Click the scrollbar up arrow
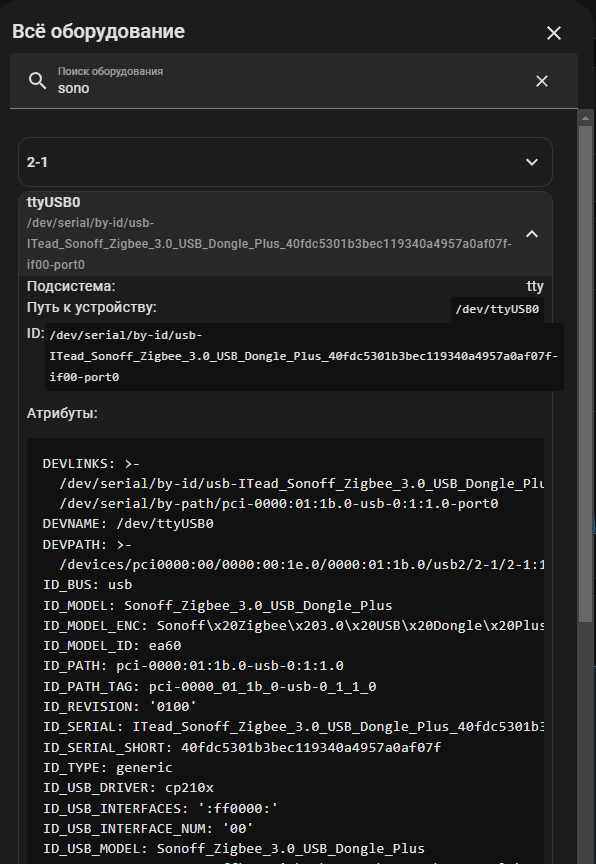 coord(585,118)
